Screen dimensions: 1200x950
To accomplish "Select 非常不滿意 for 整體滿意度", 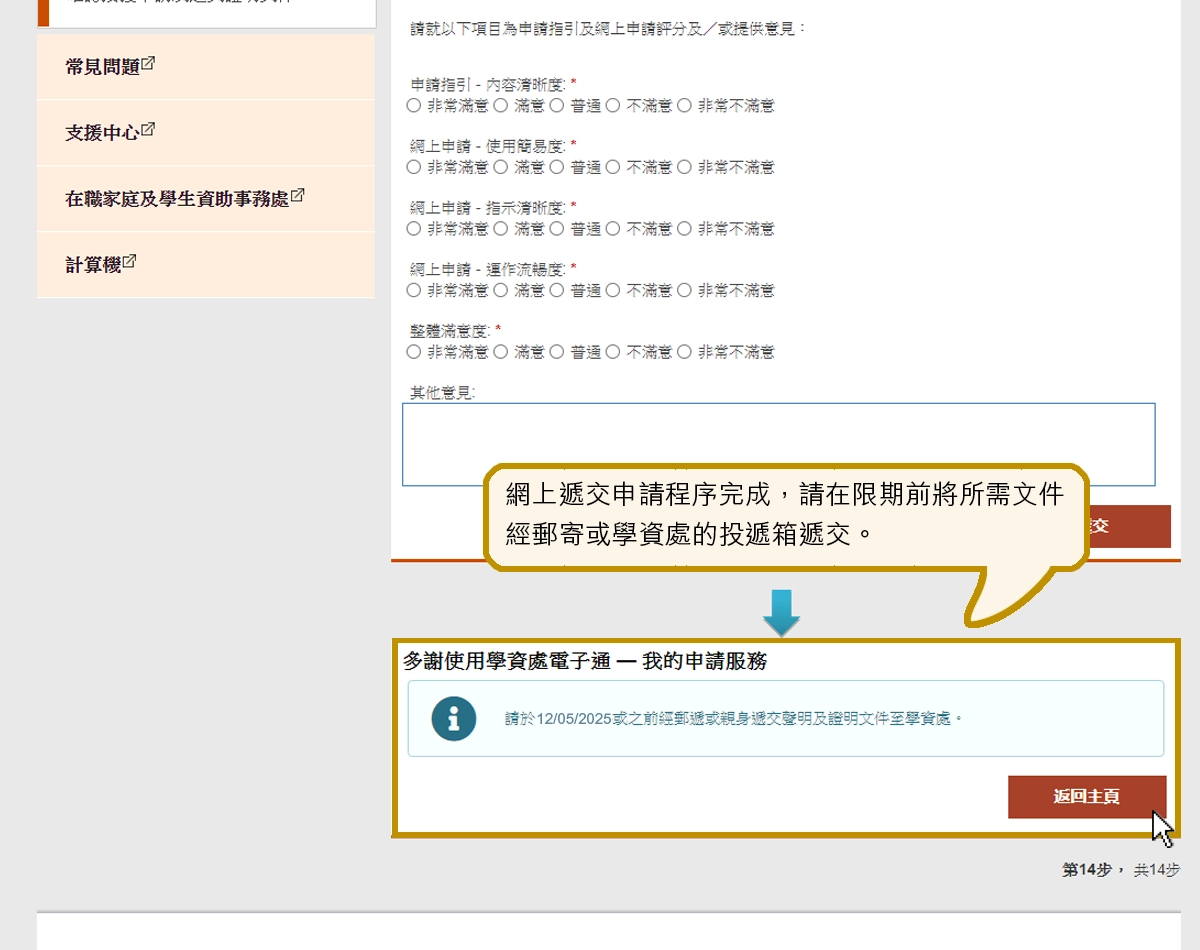I will tap(684, 352).
